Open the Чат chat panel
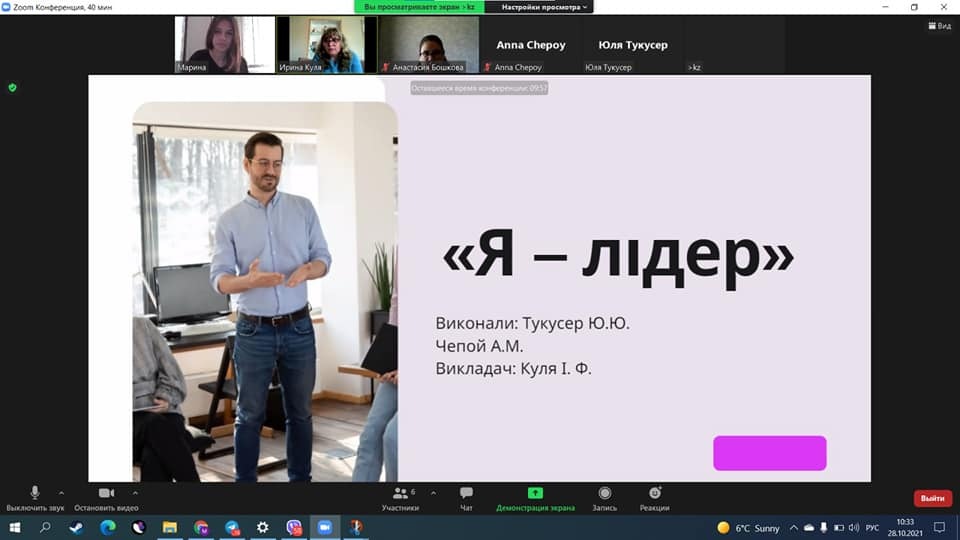The width and height of the screenshot is (960, 540). pyautogui.click(x=466, y=493)
